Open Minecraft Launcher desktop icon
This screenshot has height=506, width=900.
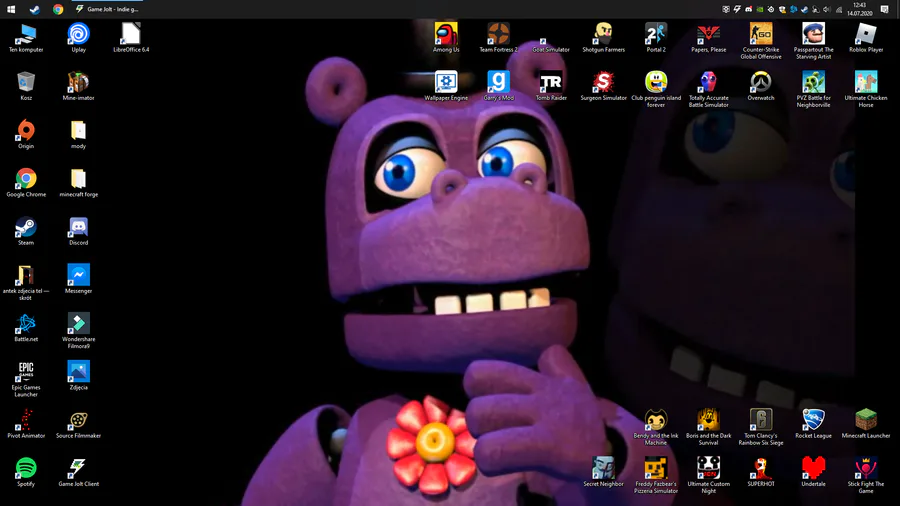click(866, 424)
